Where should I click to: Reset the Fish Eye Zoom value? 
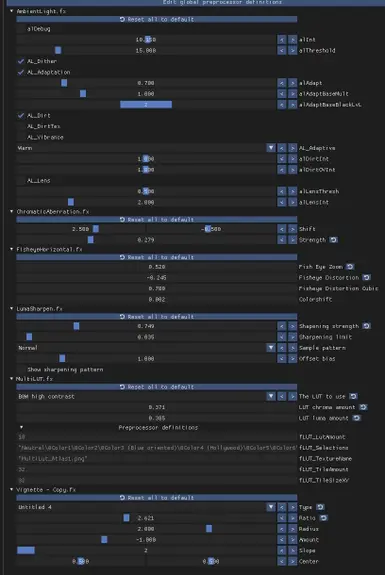[350, 267]
